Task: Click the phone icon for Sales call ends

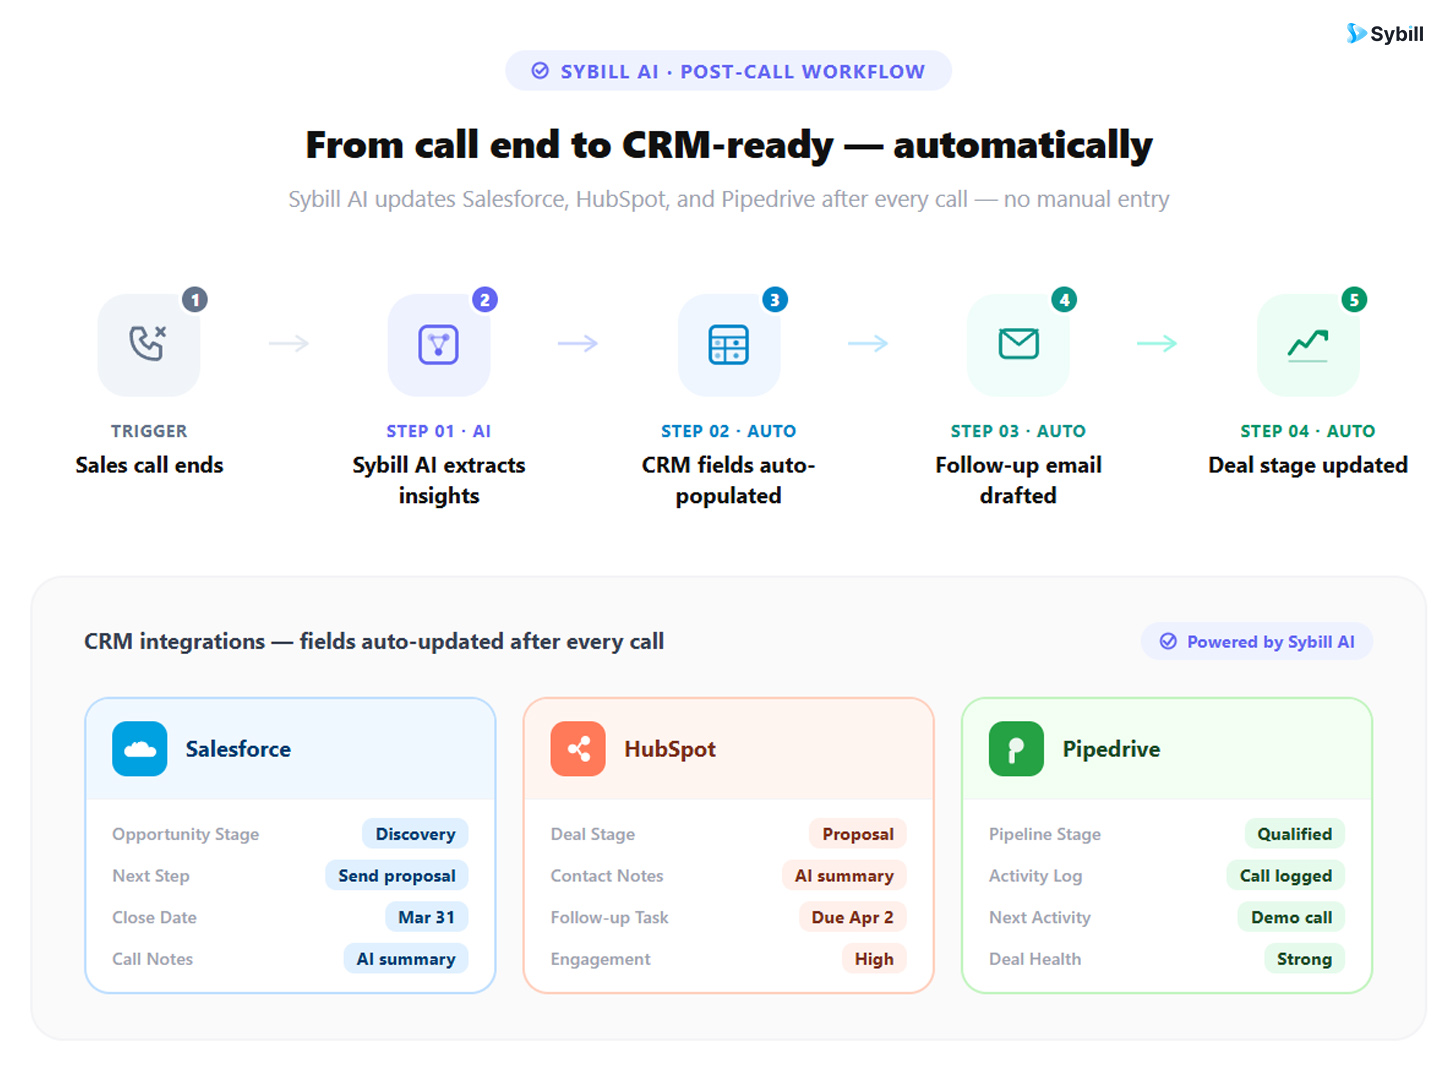Action: tap(148, 344)
